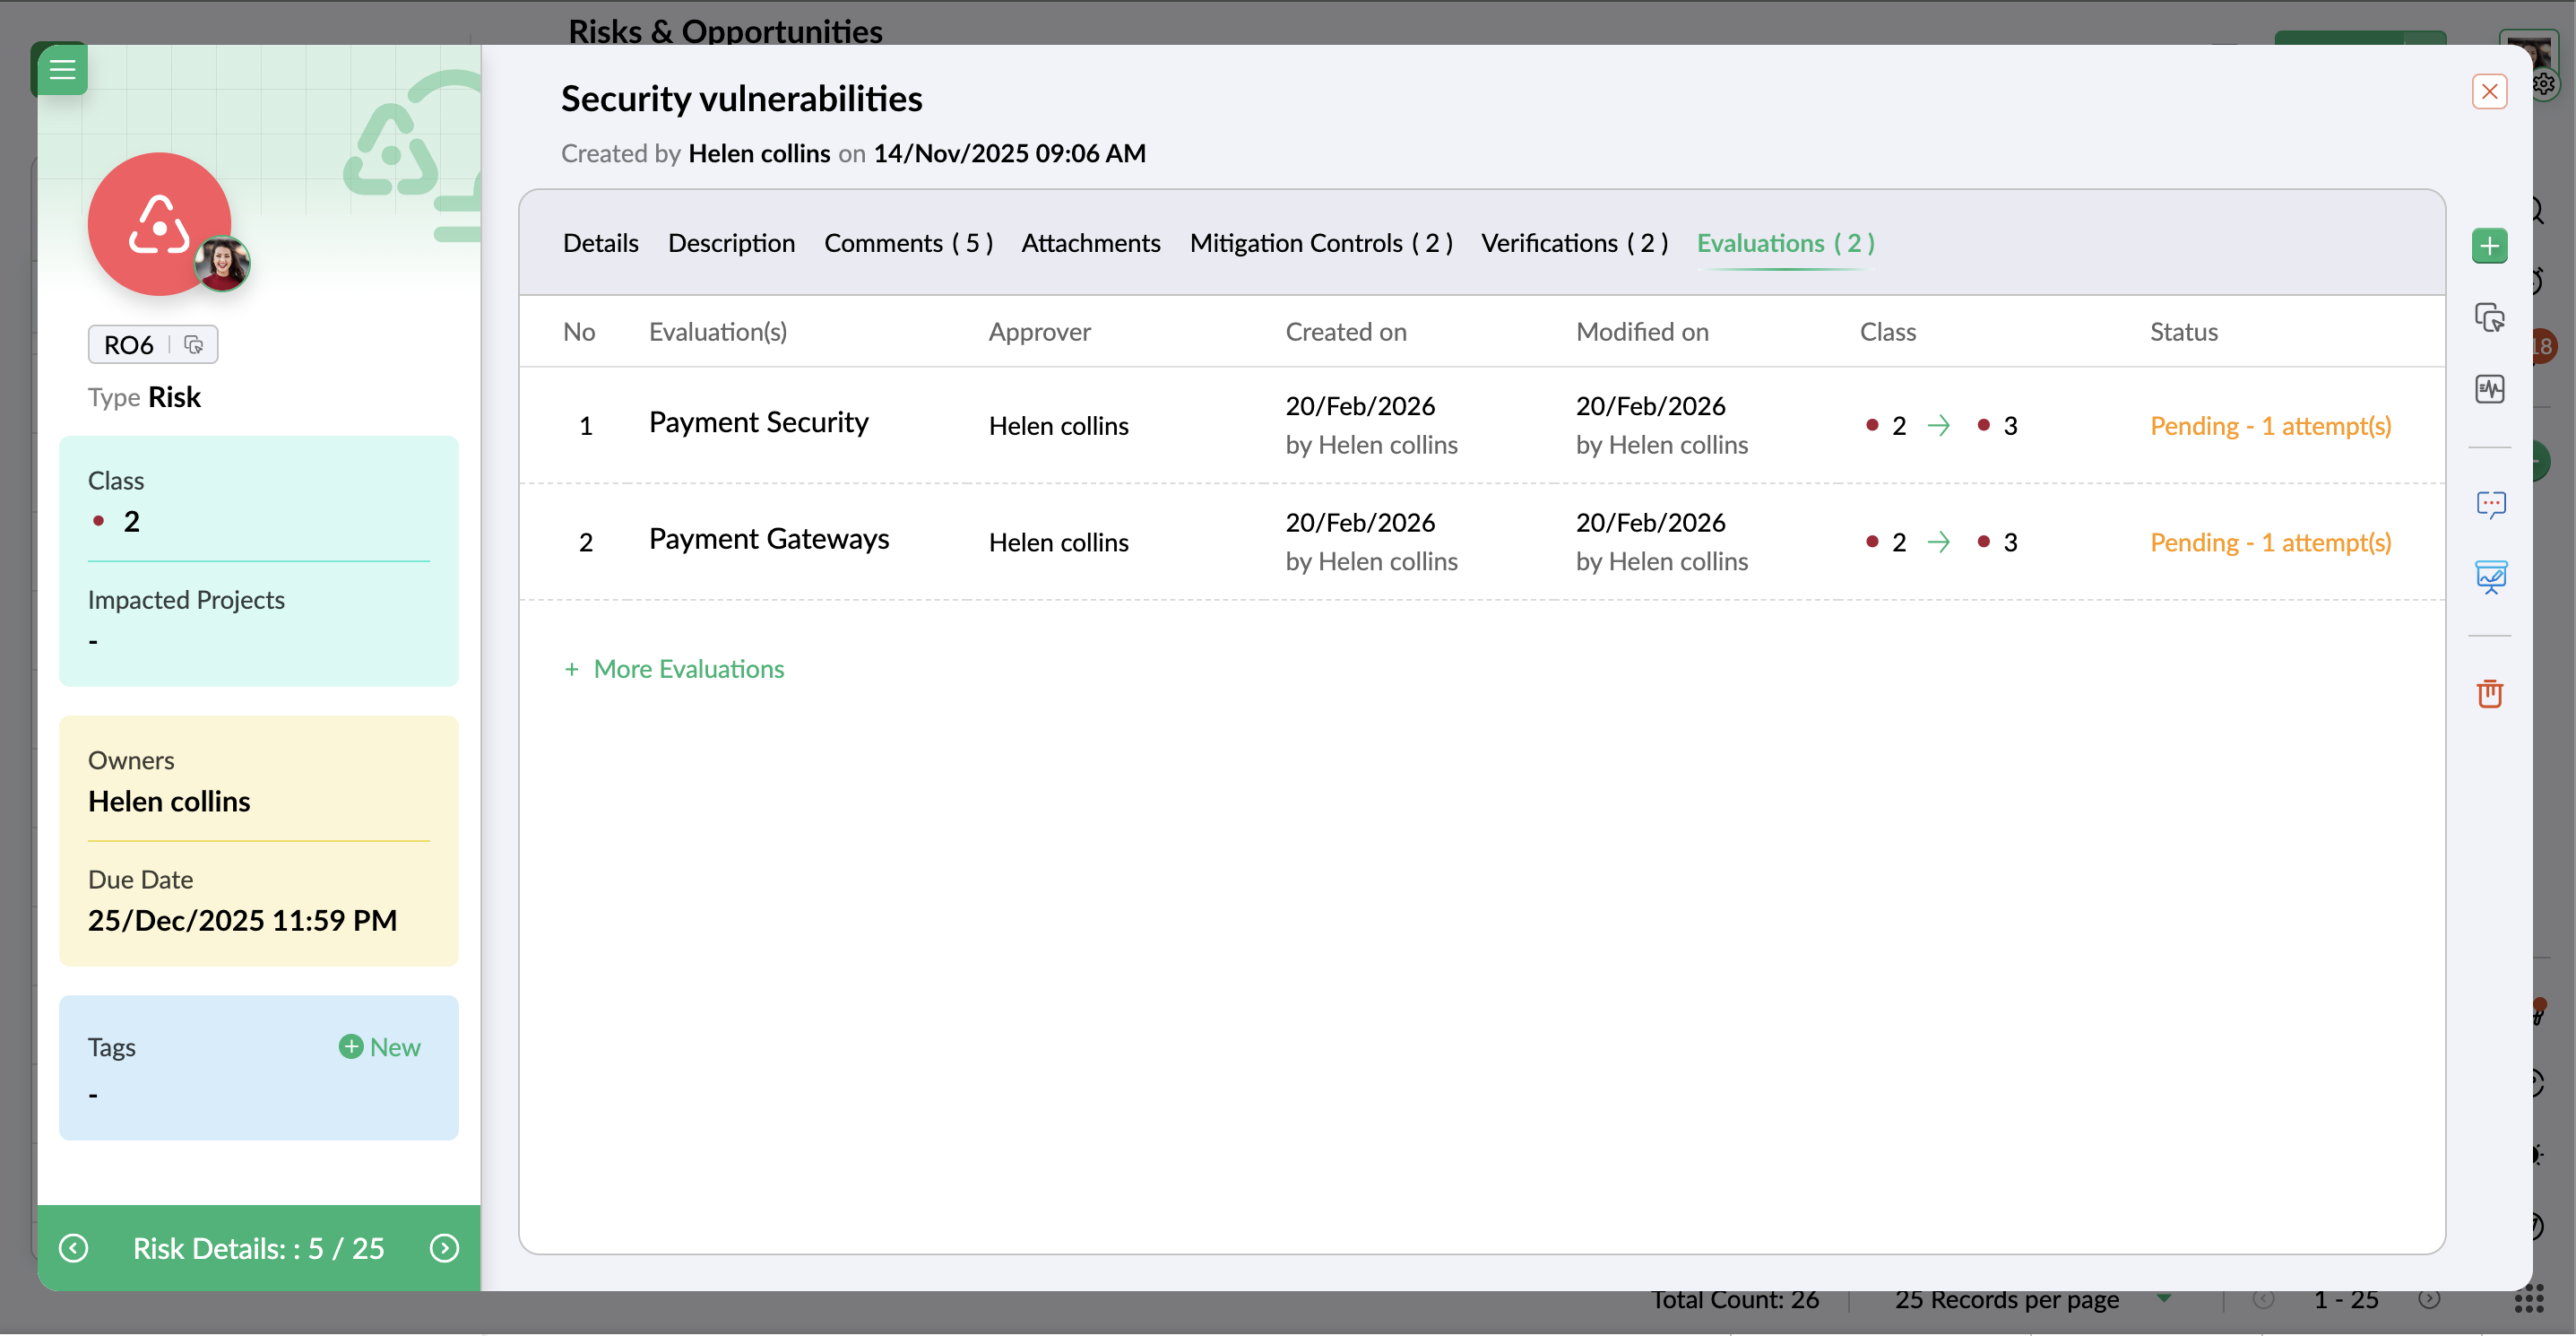Open Payment Security evaluation
2576x1336 pixels.
[x=758, y=422]
